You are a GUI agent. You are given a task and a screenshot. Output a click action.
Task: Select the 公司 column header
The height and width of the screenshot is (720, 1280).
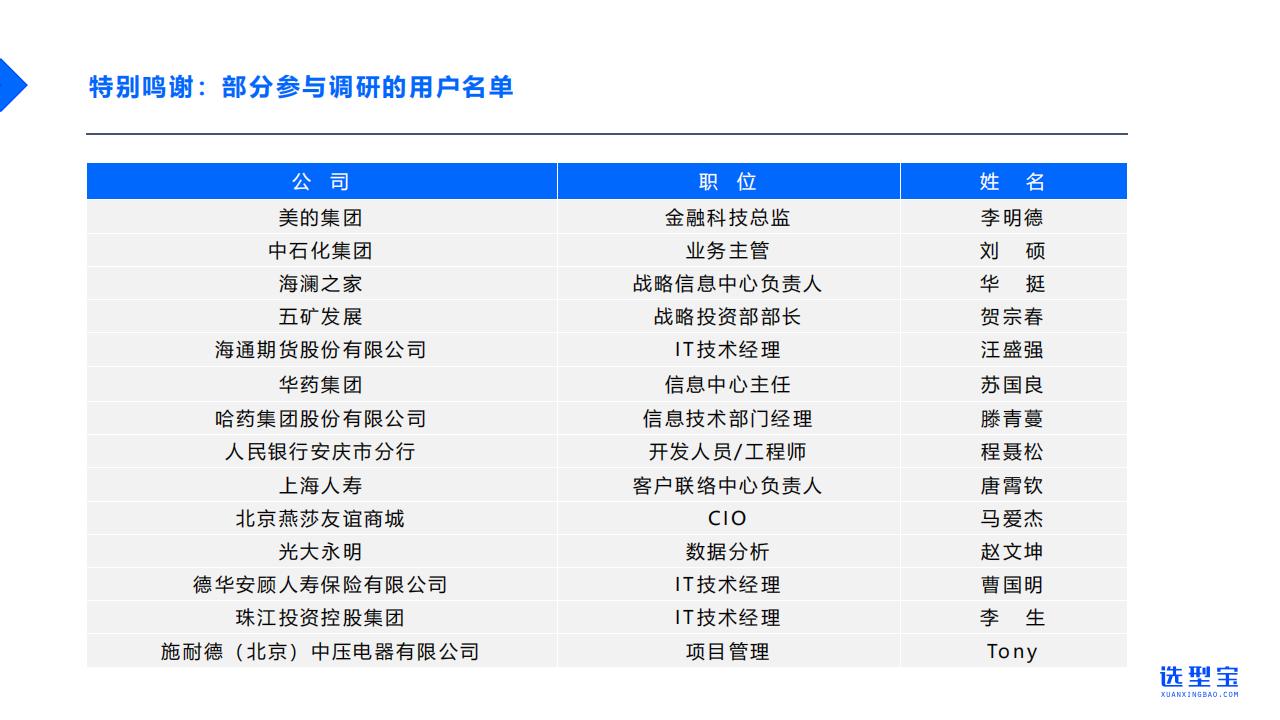coord(321,181)
